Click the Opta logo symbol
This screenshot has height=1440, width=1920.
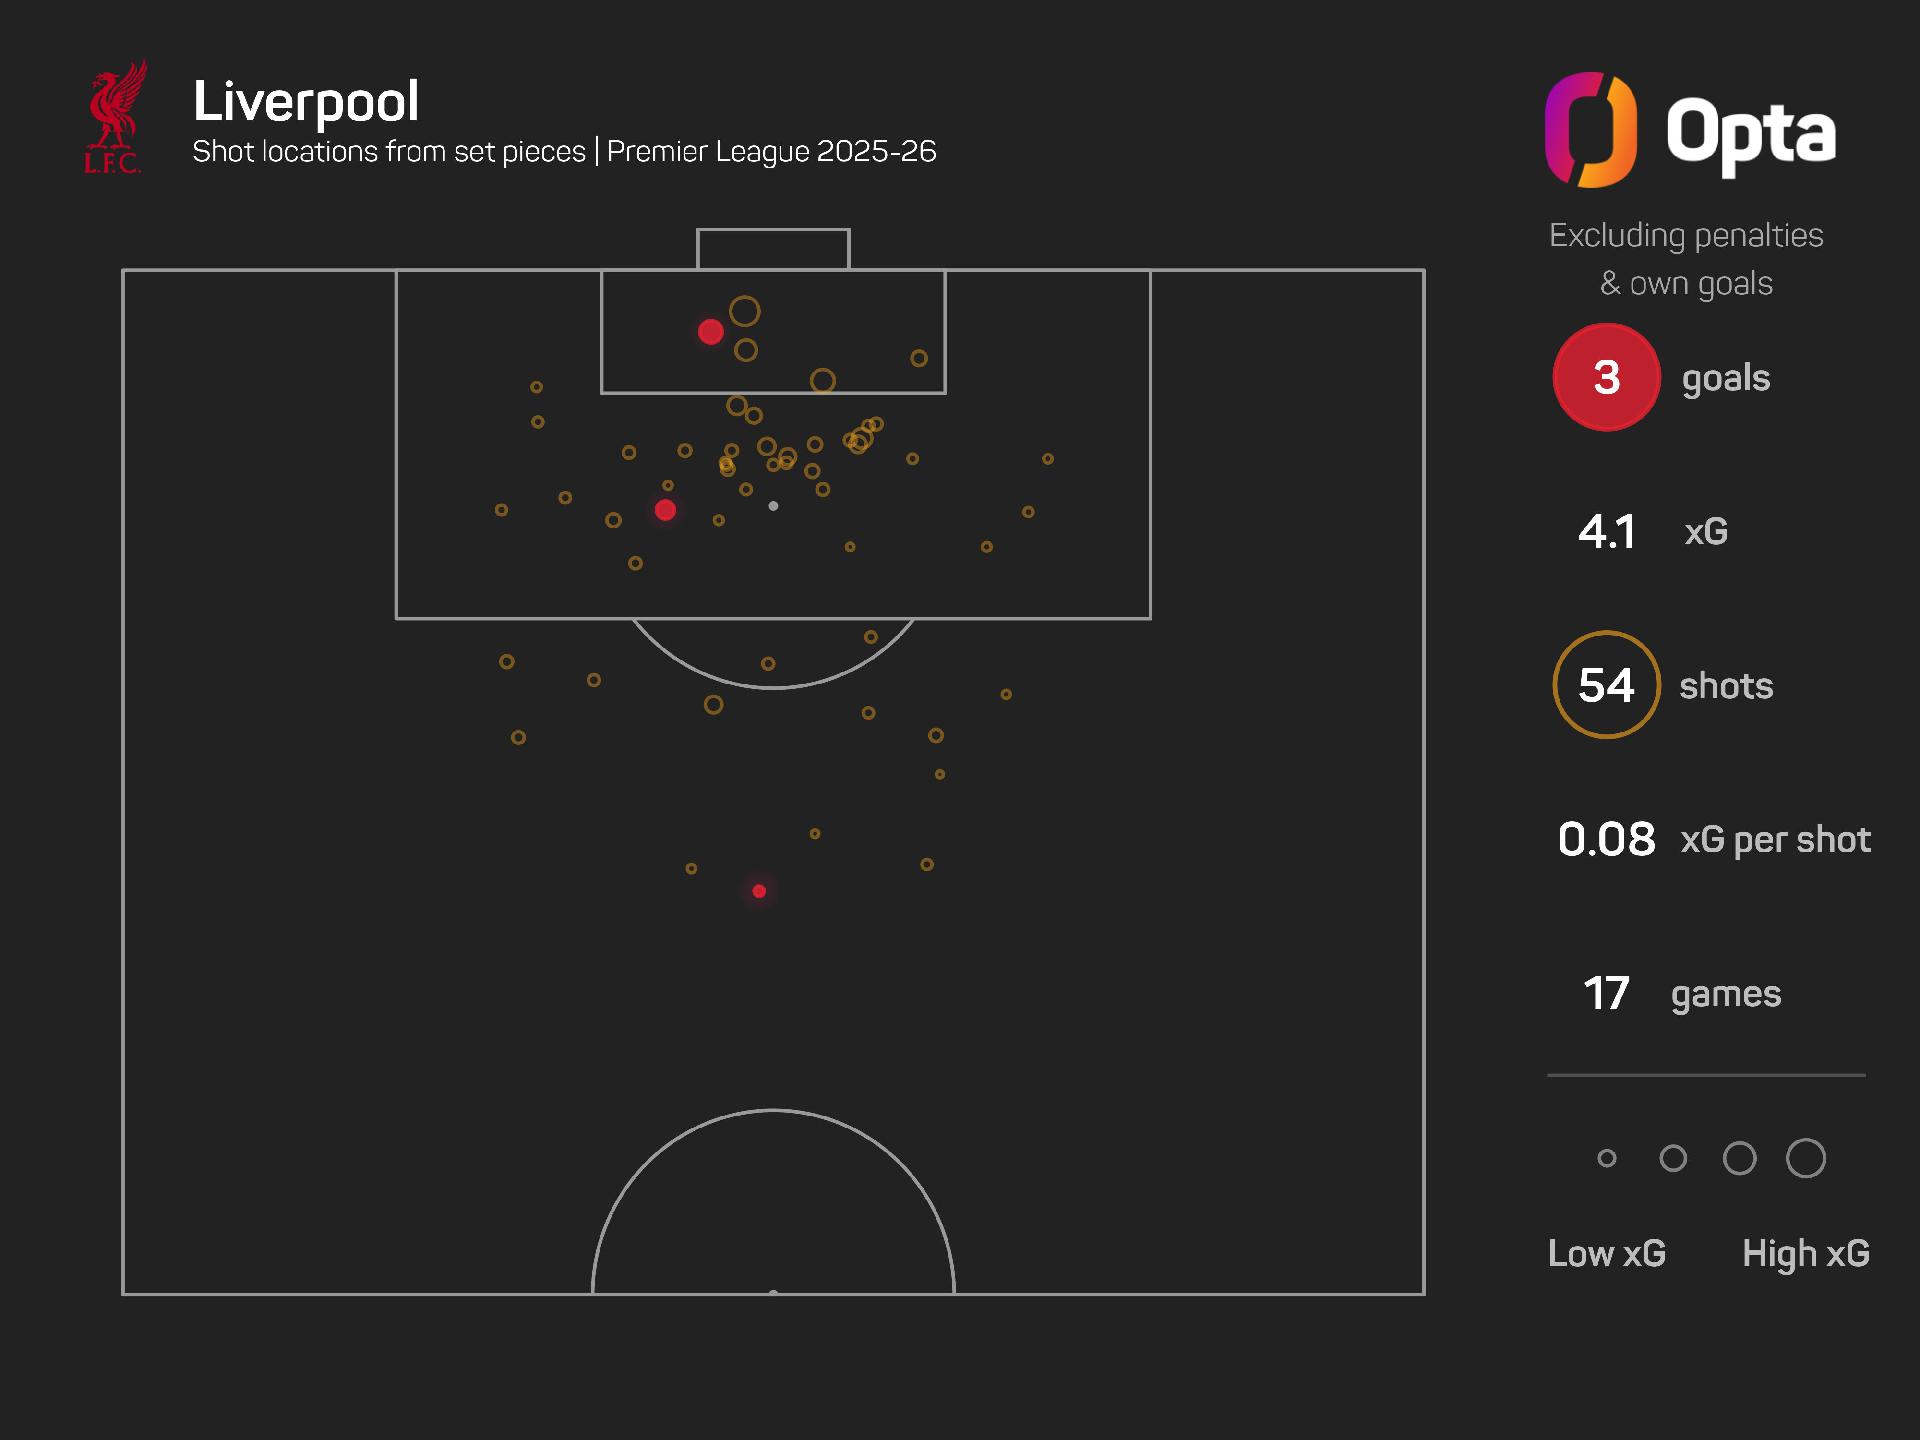point(1590,130)
